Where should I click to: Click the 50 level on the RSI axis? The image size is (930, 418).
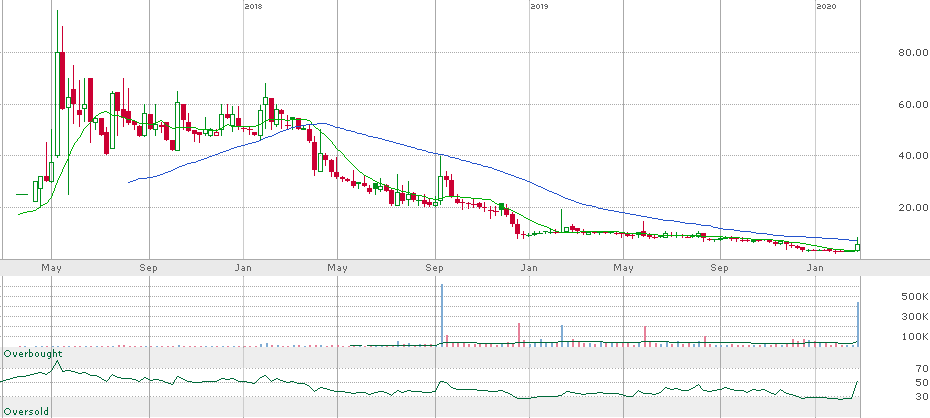(921, 382)
